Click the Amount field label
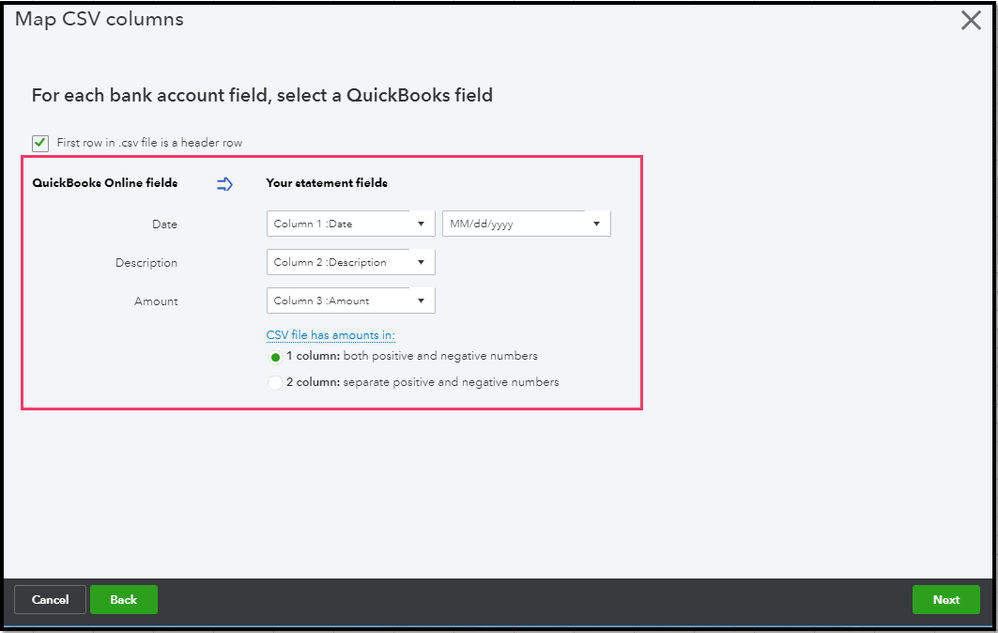The image size is (998, 633). pos(156,301)
